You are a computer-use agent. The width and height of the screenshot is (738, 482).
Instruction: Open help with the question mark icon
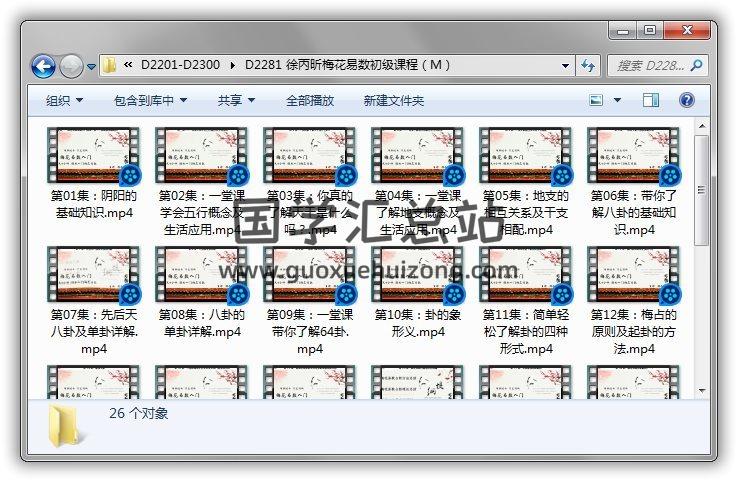point(687,100)
